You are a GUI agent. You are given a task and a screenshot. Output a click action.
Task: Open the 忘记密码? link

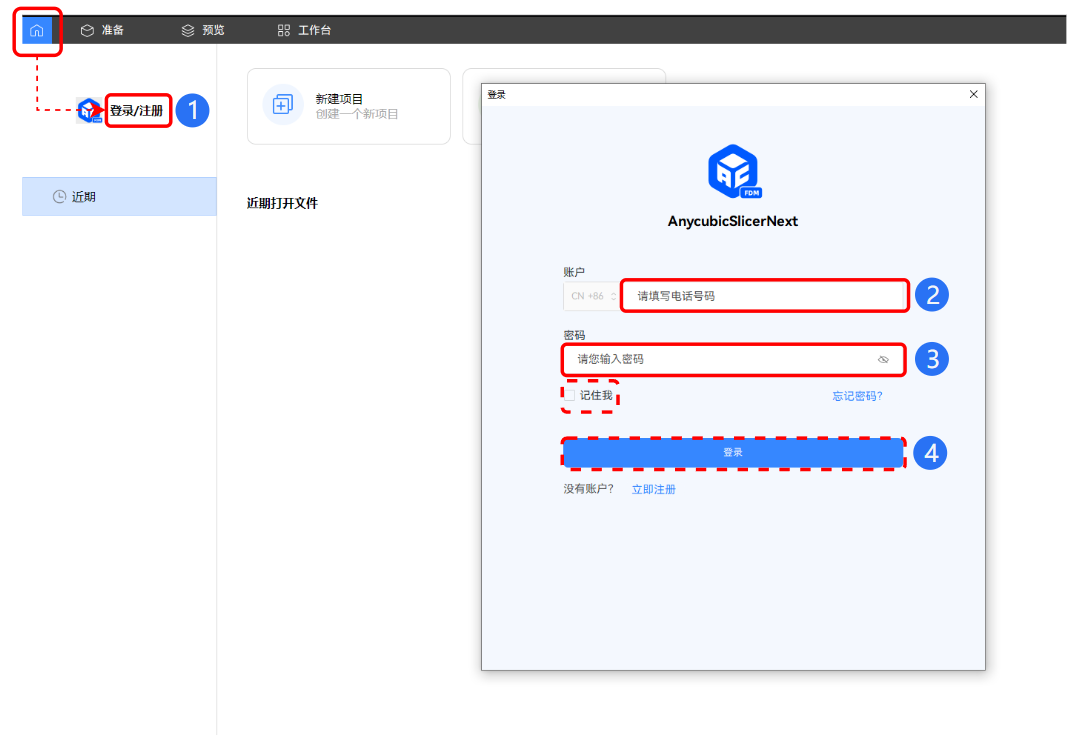tap(857, 396)
